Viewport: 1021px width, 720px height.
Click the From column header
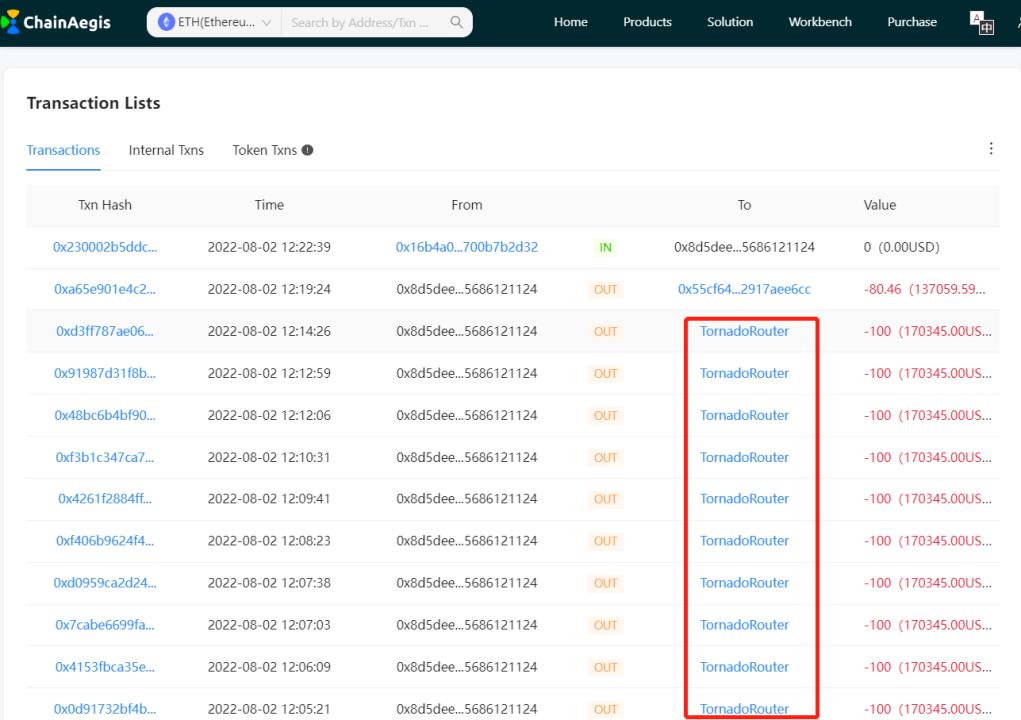tap(467, 205)
